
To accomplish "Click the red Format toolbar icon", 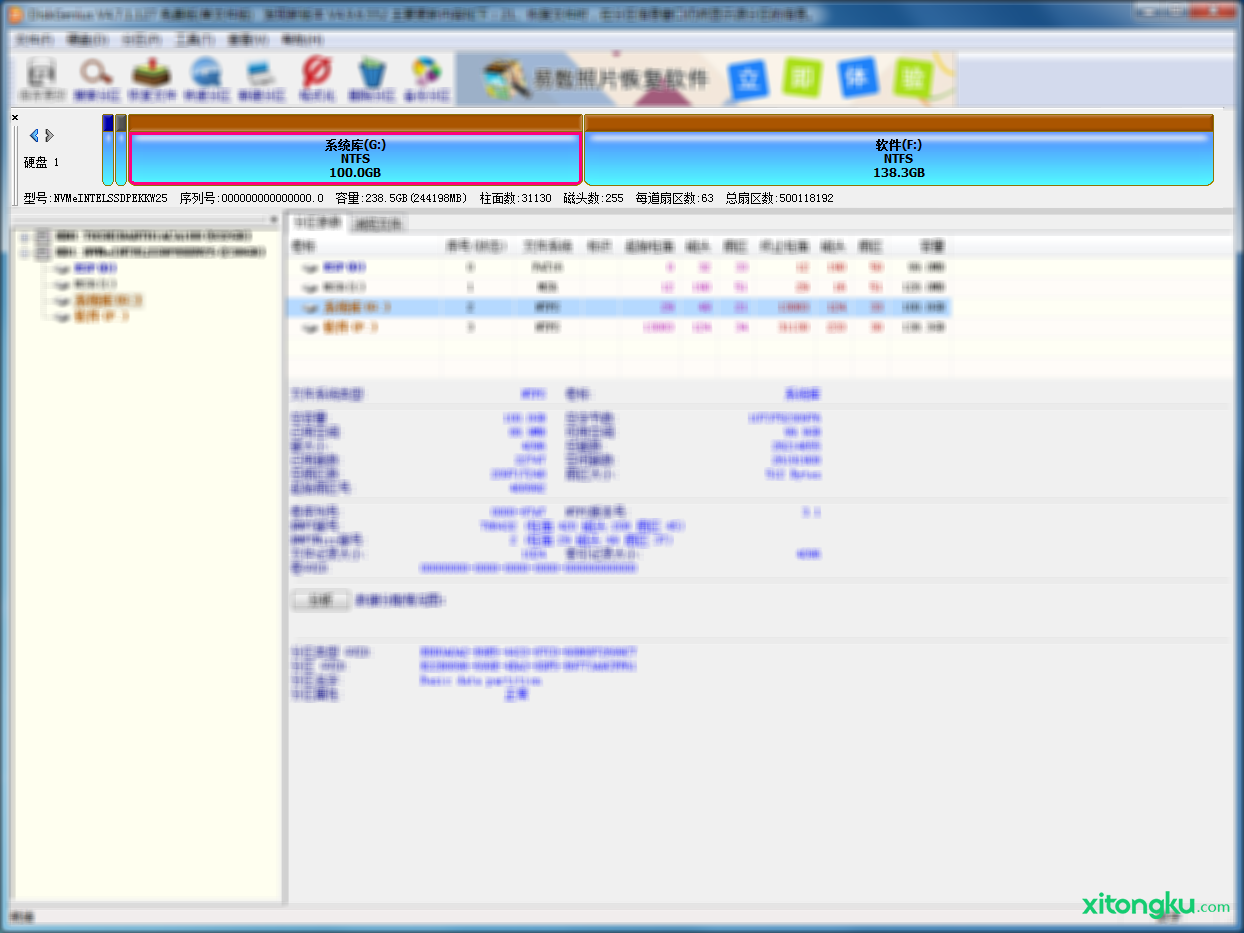I will 317,79.
